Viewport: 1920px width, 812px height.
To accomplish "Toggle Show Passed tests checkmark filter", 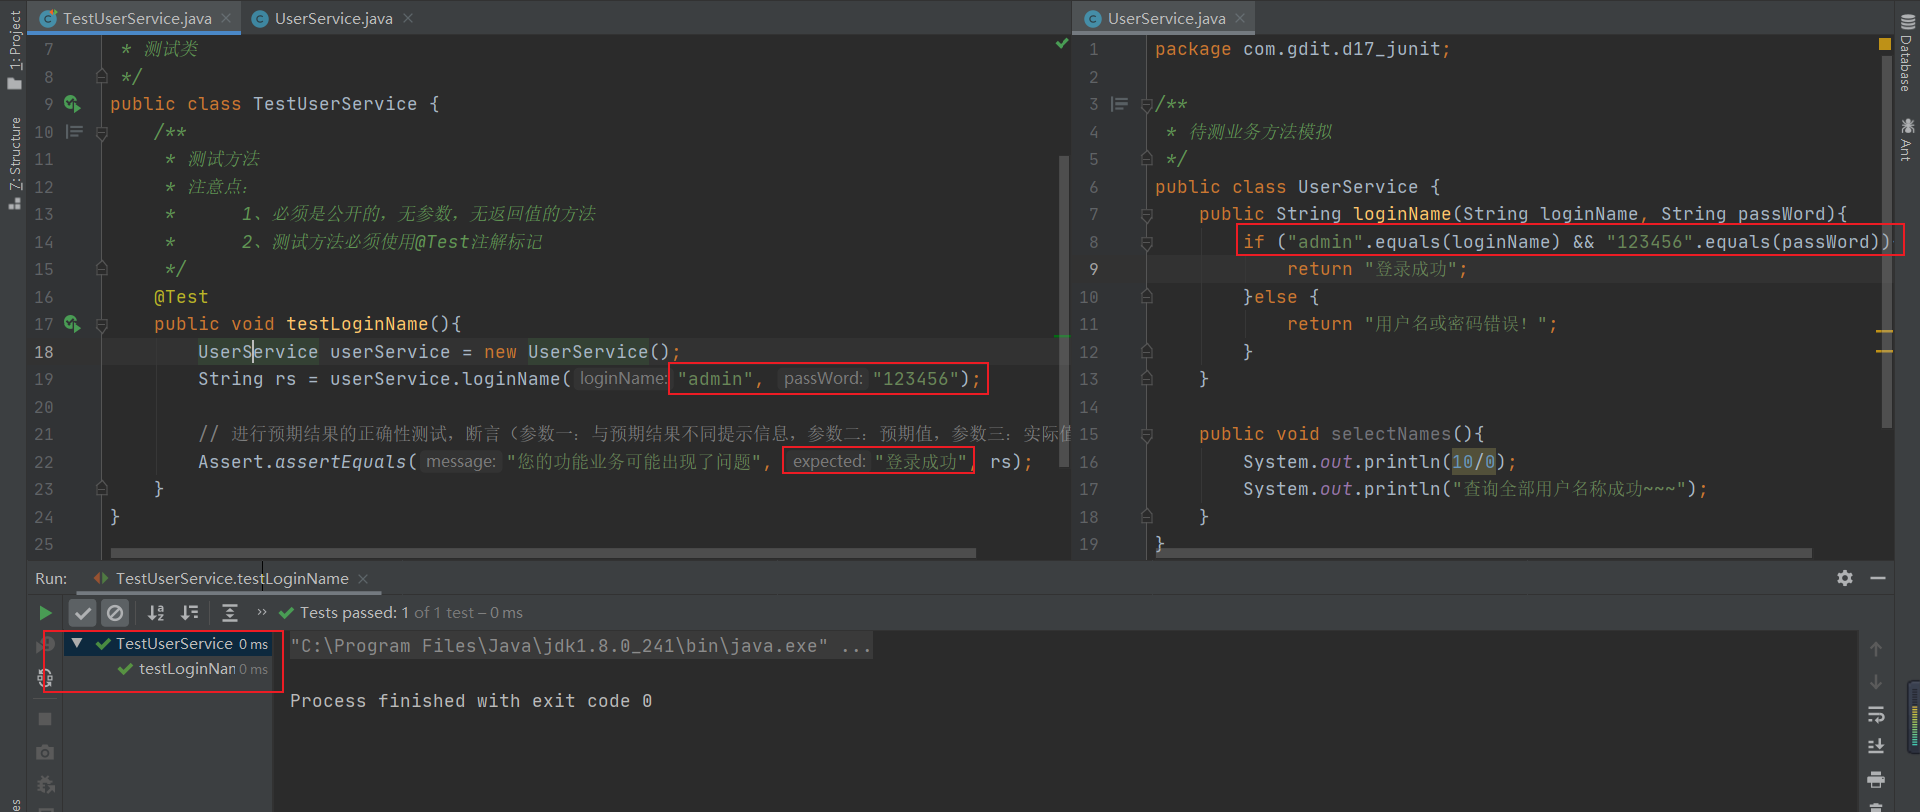I will [83, 613].
